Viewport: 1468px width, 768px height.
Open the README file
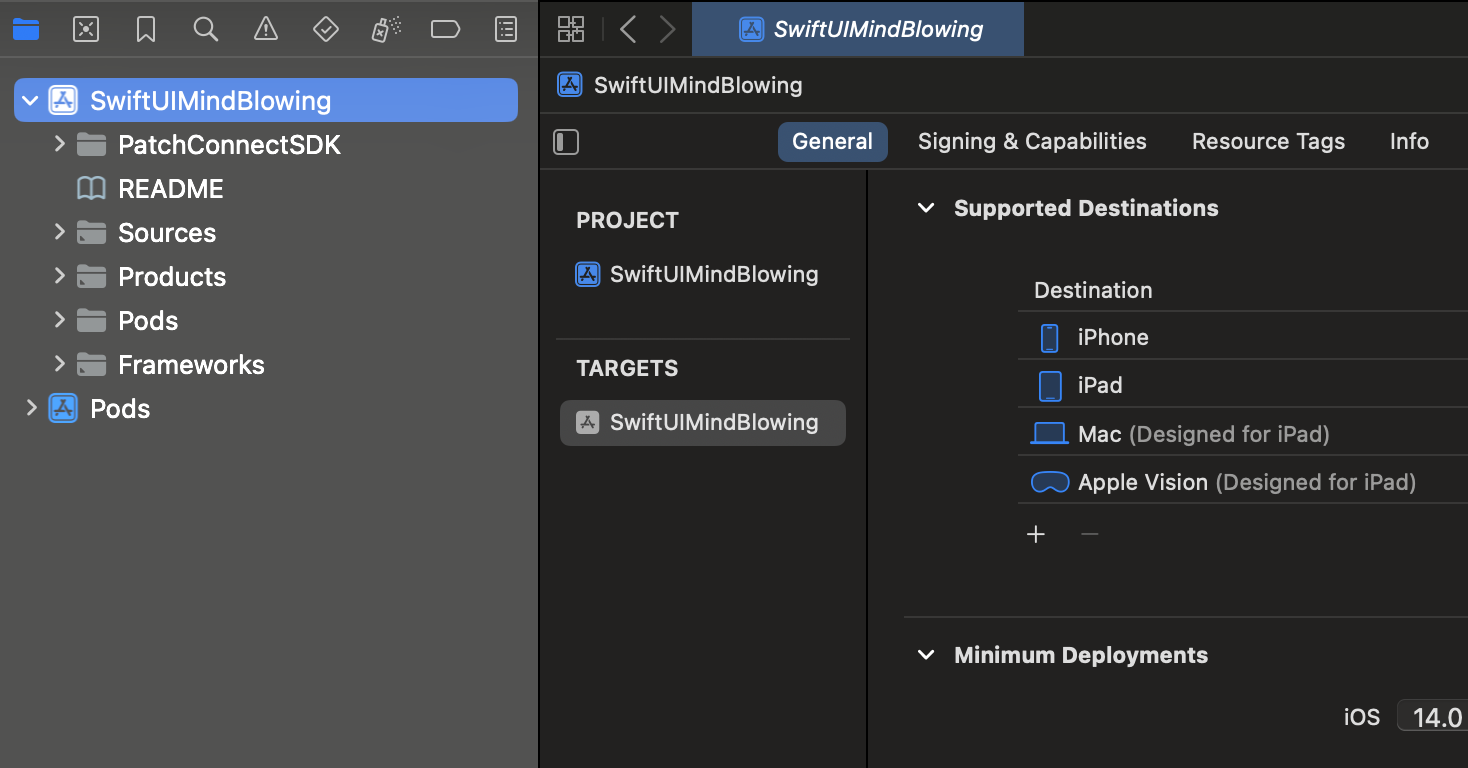pos(170,189)
